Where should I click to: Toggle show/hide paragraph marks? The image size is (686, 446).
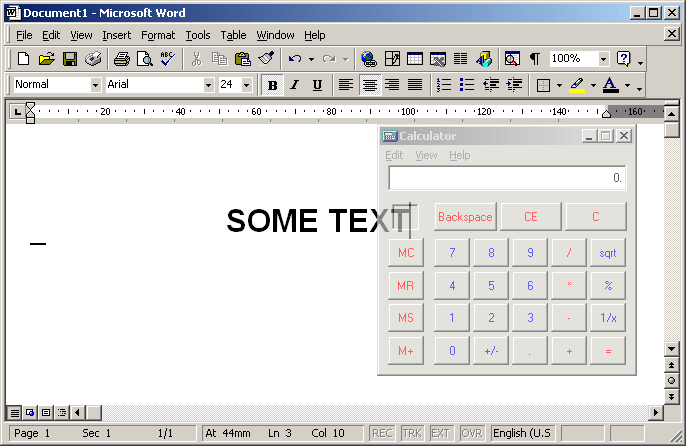[535, 59]
